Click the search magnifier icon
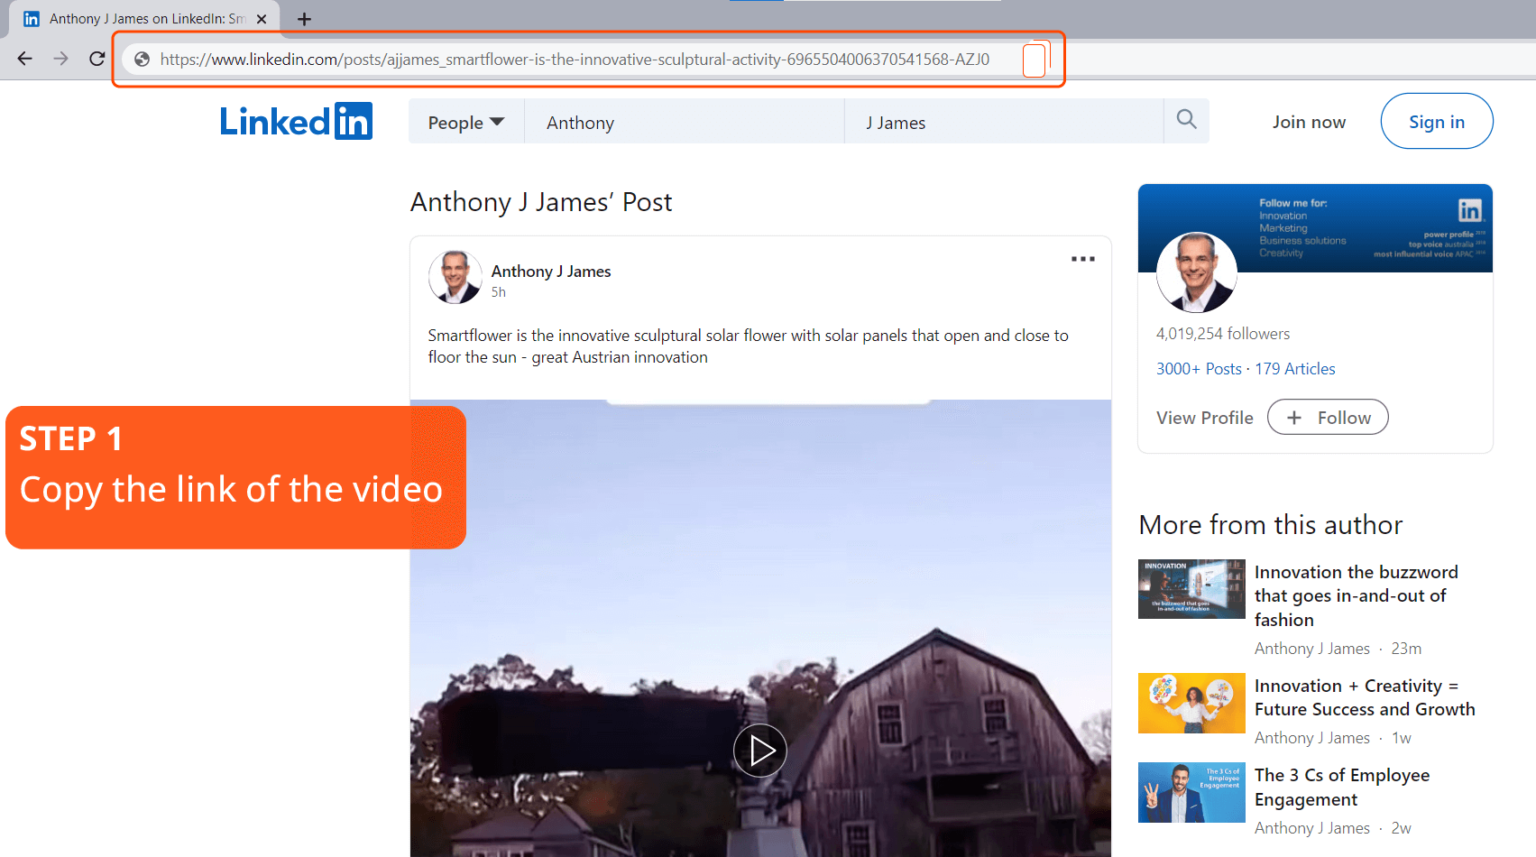Screen dimensions: 1536x857 pos(1186,120)
